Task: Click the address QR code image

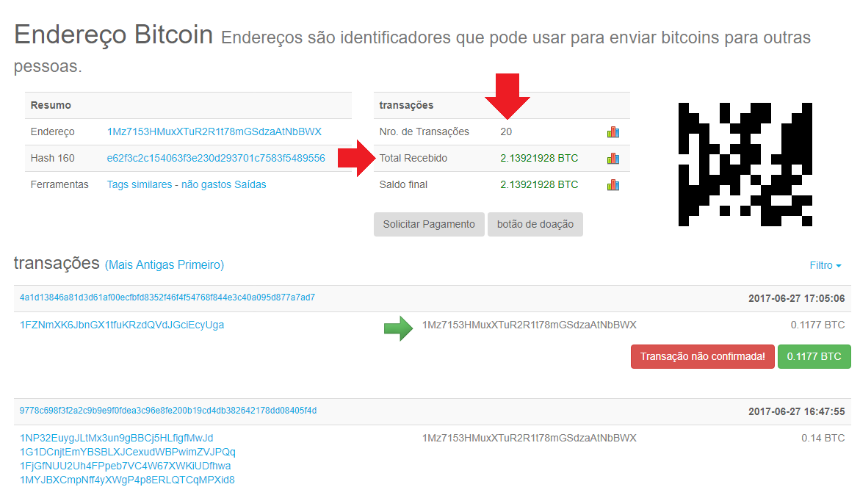Action: 745,164
